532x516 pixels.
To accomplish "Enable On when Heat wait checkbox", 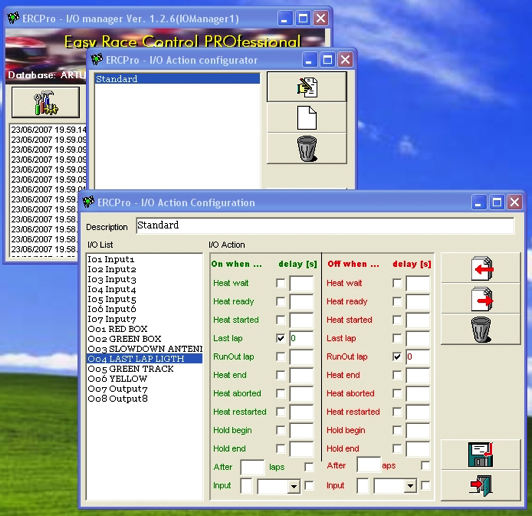I will pos(281,283).
